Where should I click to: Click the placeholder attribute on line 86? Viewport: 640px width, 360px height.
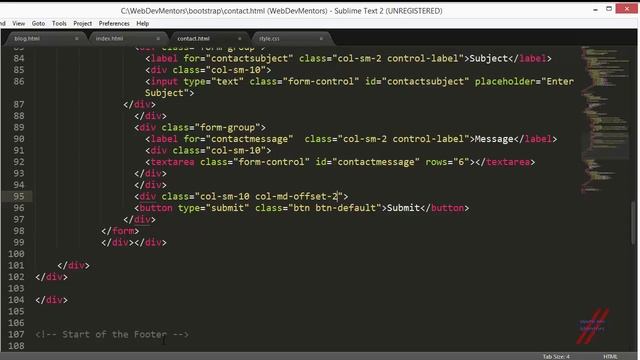coord(505,82)
